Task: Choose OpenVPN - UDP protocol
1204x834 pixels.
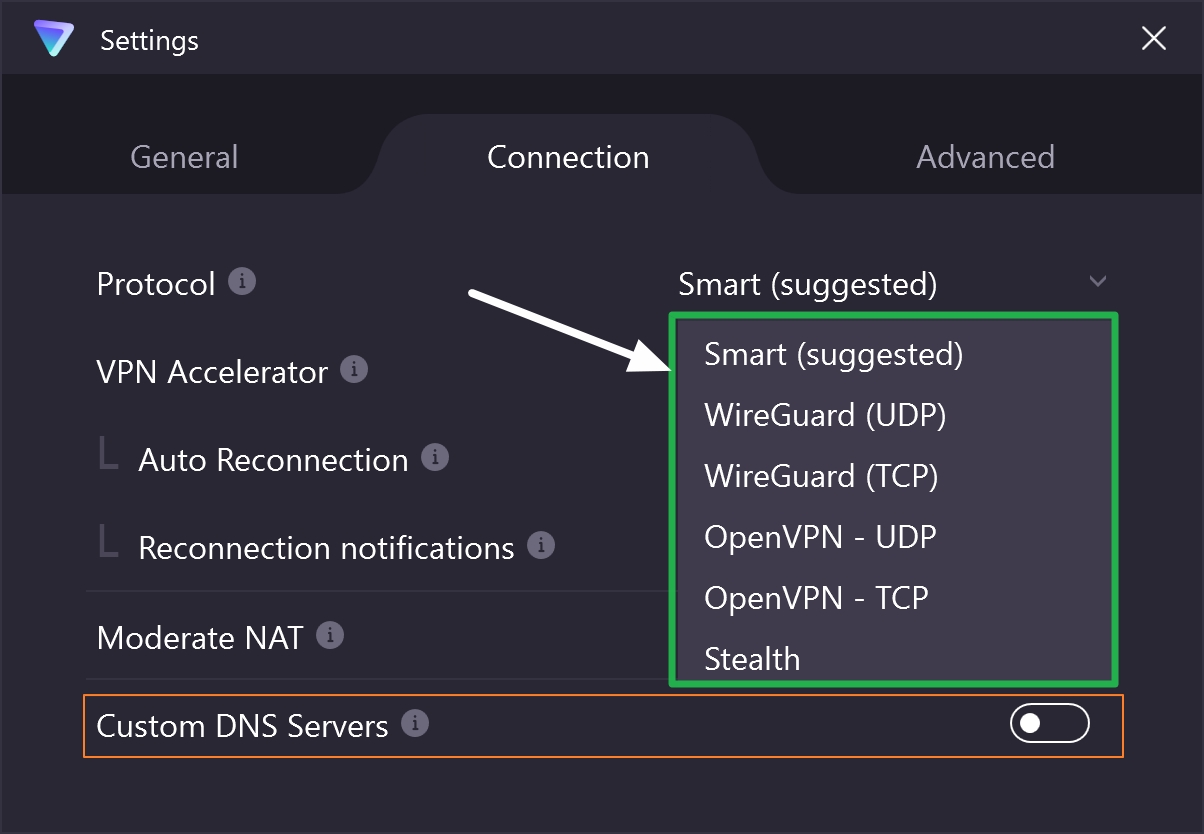Action: (820, 537)
